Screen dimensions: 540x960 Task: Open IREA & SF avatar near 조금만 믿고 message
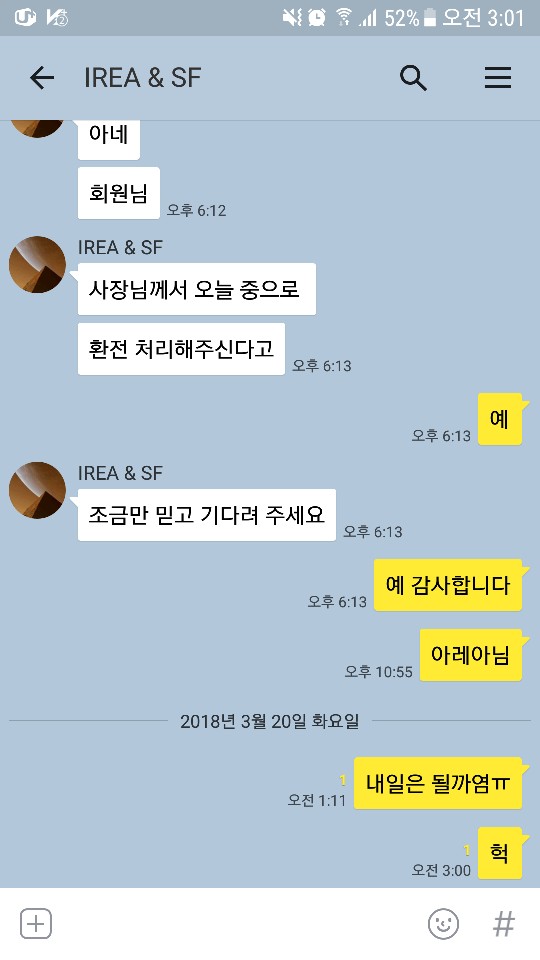pyautogui.click(x=37, y=490)
